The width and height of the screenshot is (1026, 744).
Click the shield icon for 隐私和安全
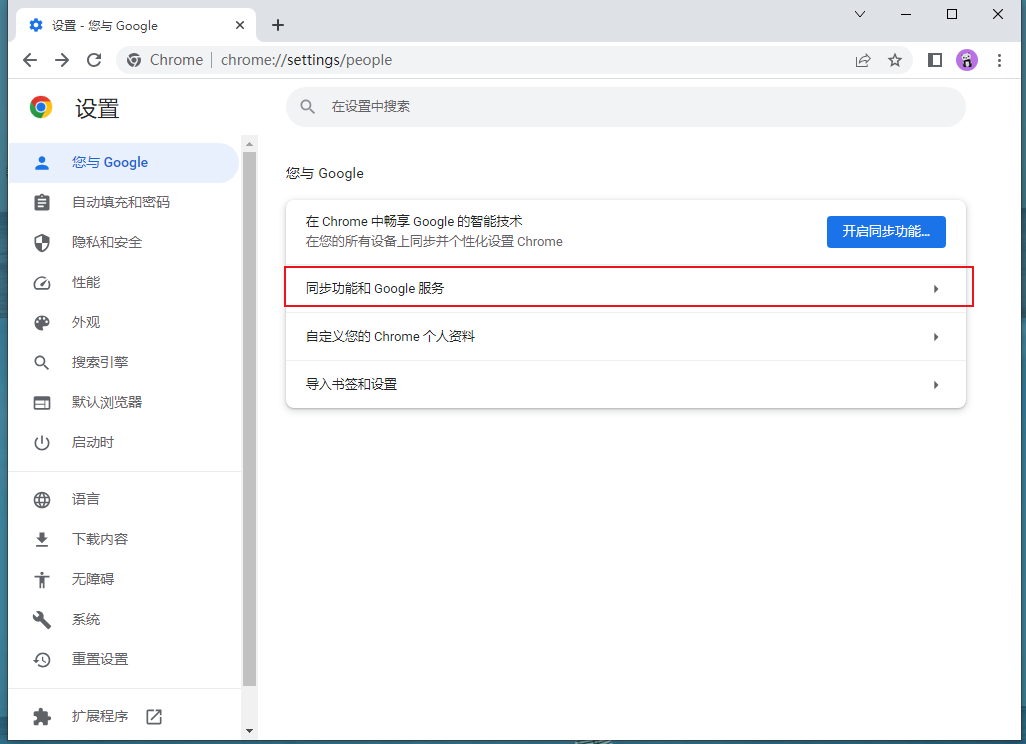pos(42,243)
